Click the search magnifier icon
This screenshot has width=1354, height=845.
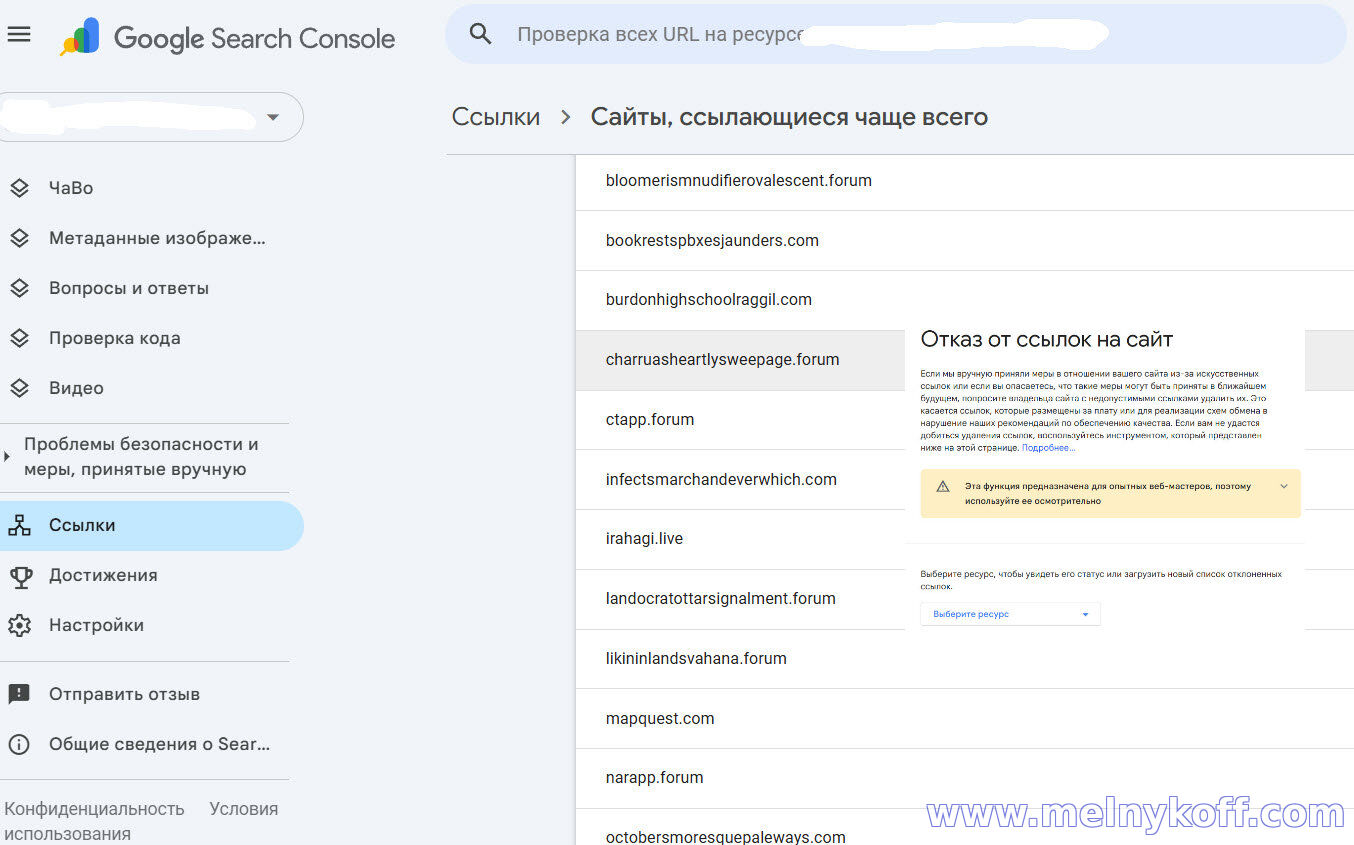tap(481, 34)
